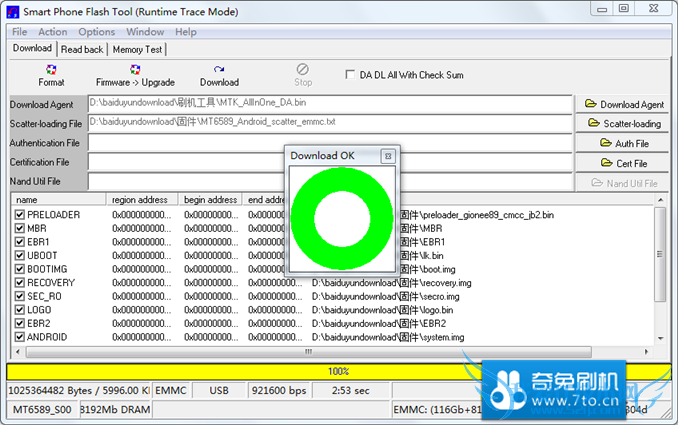678x425 pixels.
Task: Uncheck the ANDROID partition checkbox
Action: (x=20, y=337)
